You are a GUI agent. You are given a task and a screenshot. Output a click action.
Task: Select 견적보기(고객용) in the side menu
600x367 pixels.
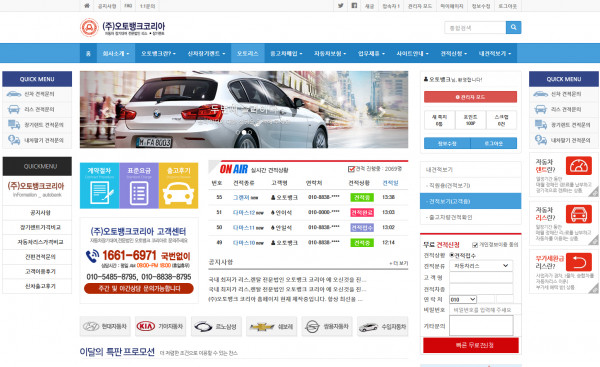[x=471, y=201]
